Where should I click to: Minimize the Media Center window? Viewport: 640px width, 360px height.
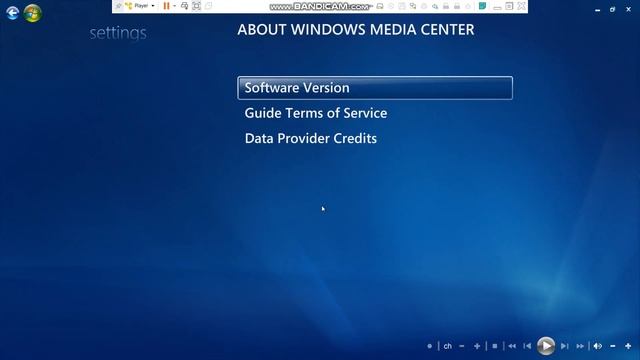(598, 10)
